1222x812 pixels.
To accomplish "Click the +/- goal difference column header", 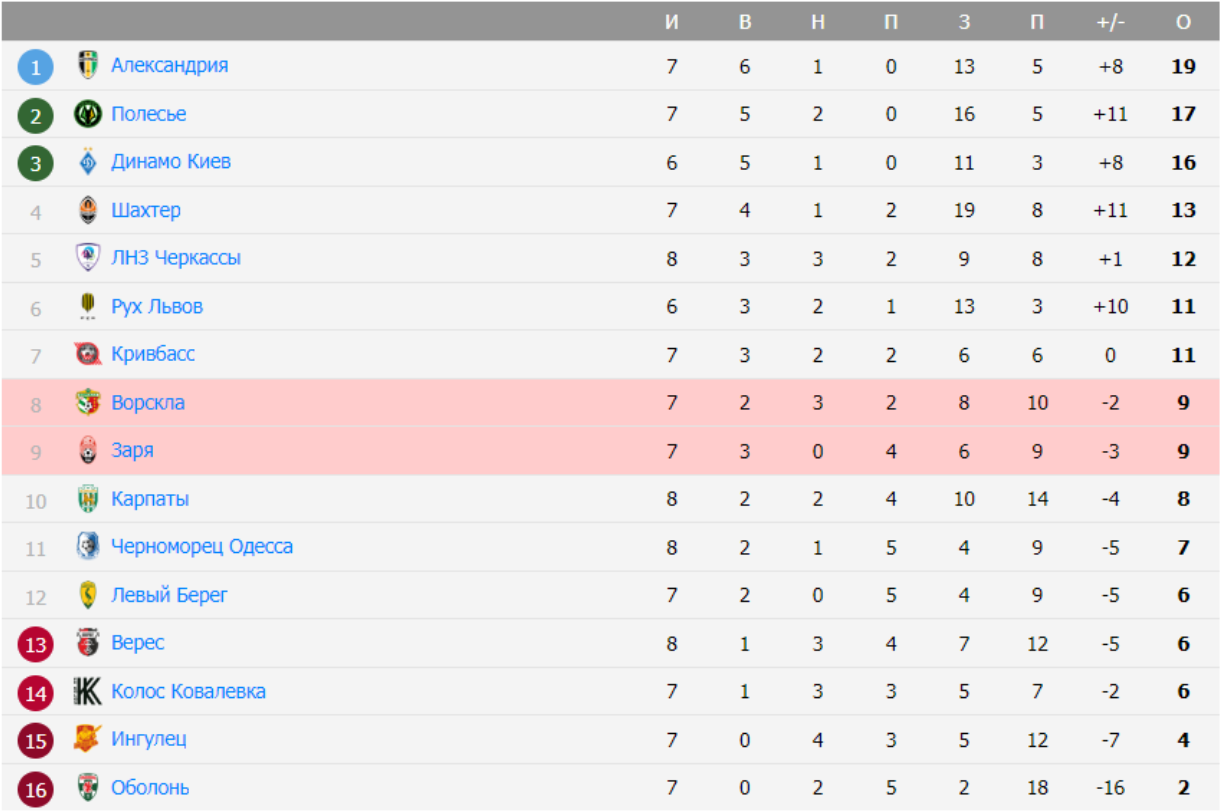I will pyautogui.click(x=1110, y=22).
